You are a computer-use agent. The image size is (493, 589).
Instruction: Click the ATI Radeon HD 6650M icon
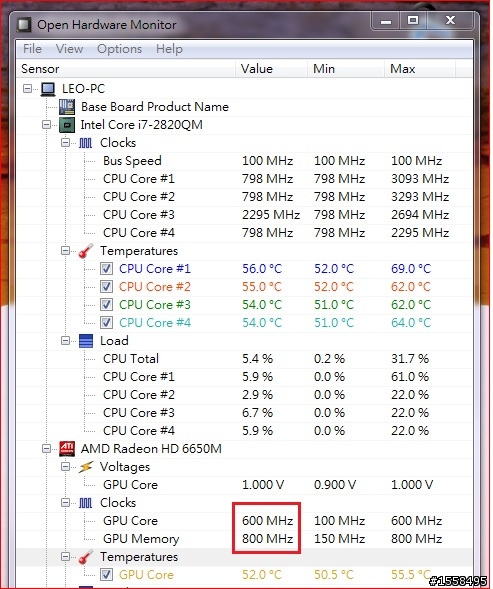(x=67, y=449)
